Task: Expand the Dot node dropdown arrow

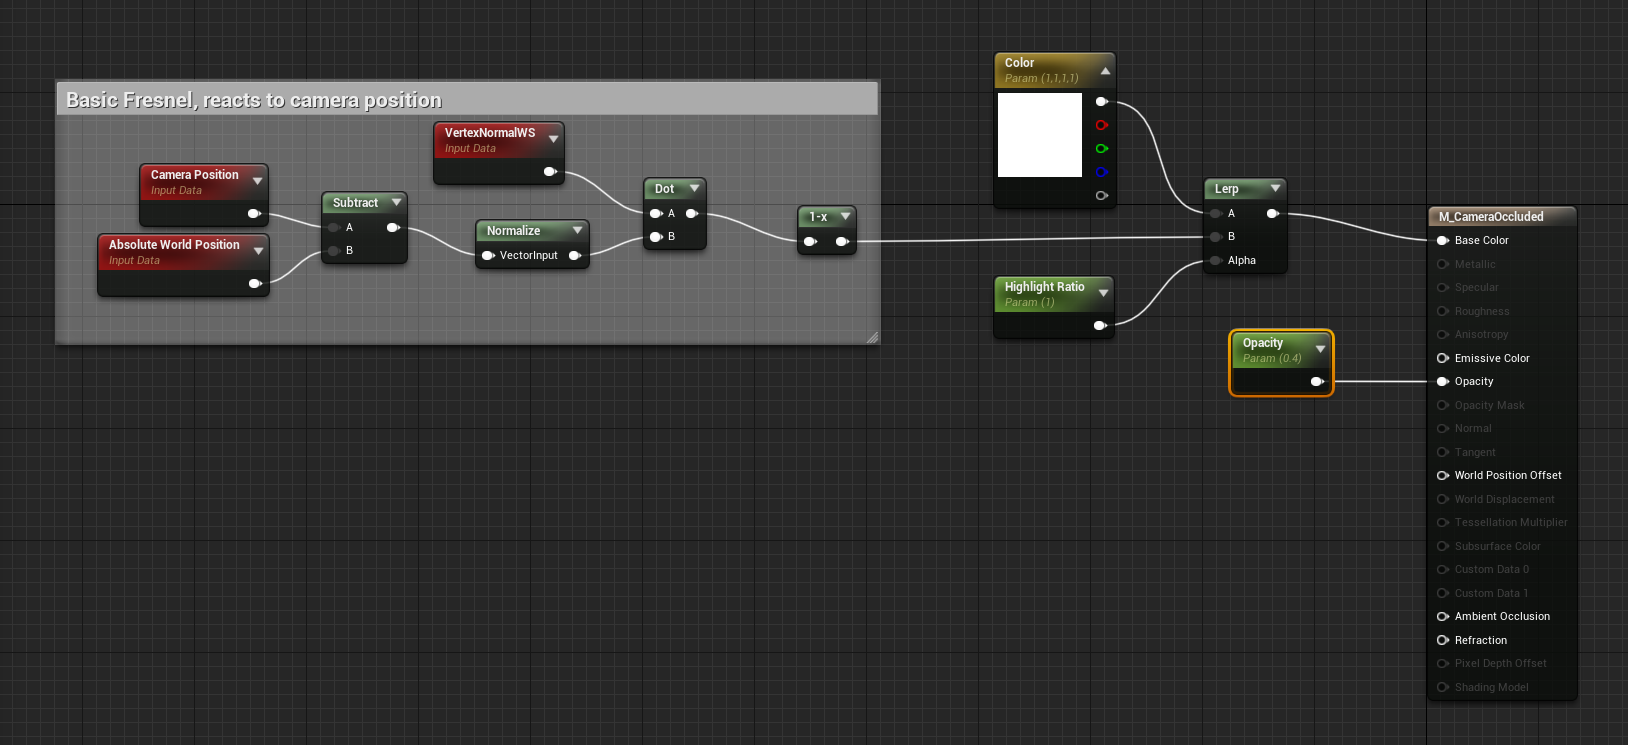Action: [x=694, y=188]
